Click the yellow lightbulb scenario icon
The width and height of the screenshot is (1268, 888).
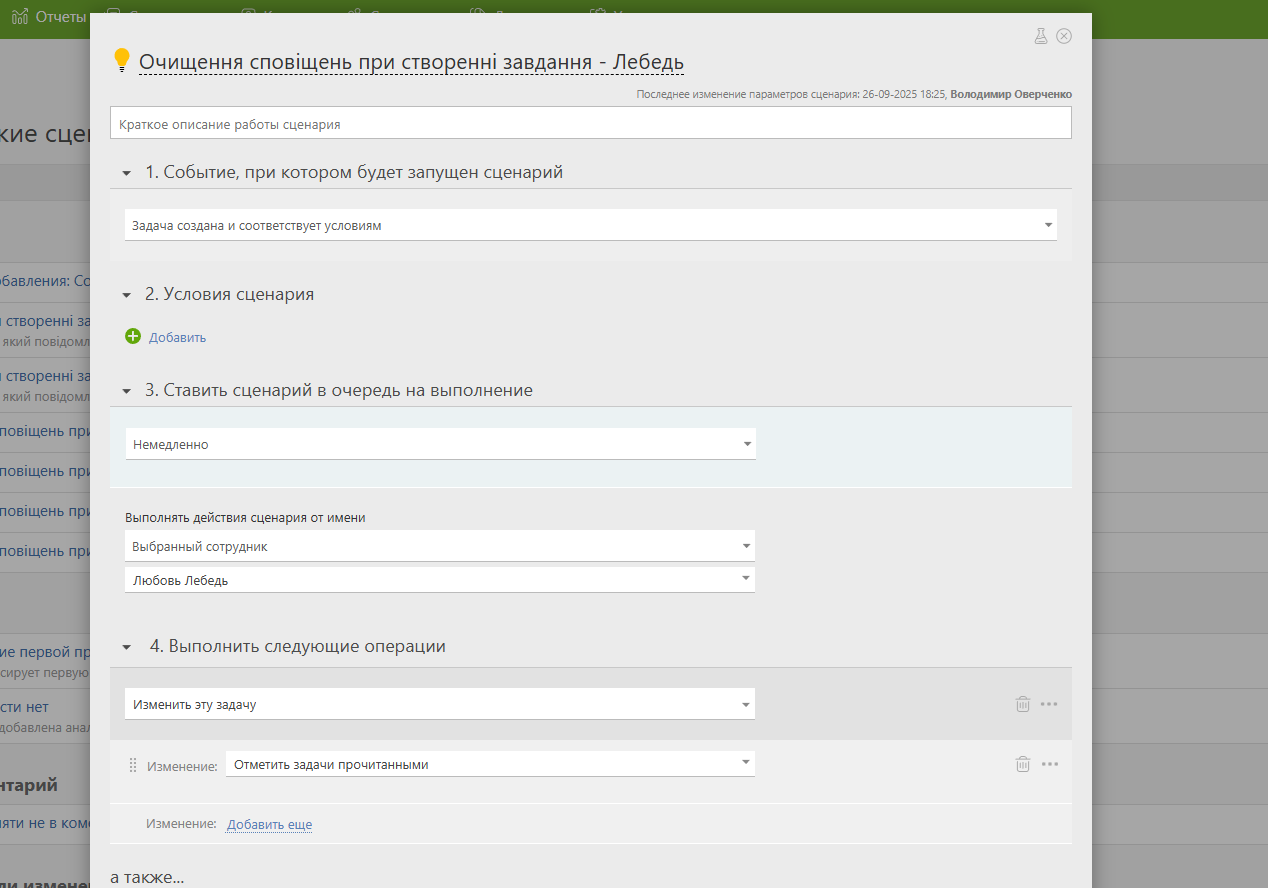click(x=122, y=61)
